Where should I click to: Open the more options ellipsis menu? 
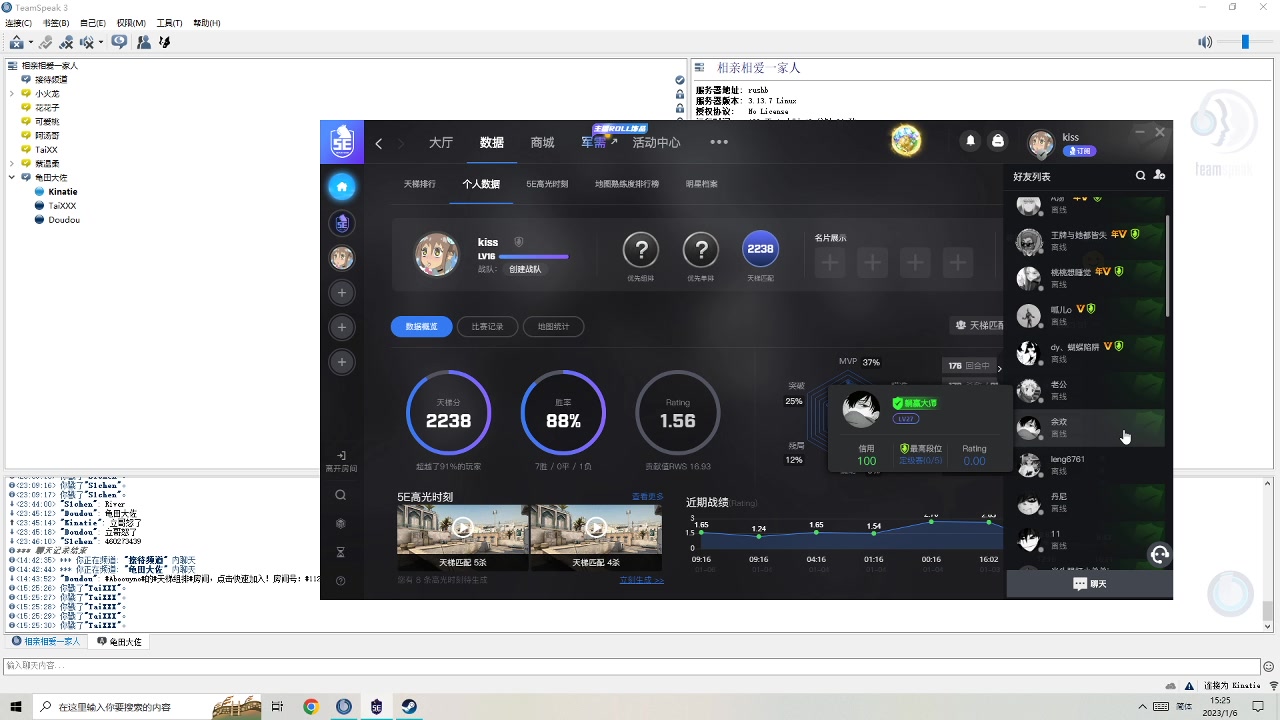tap(719, 142)
